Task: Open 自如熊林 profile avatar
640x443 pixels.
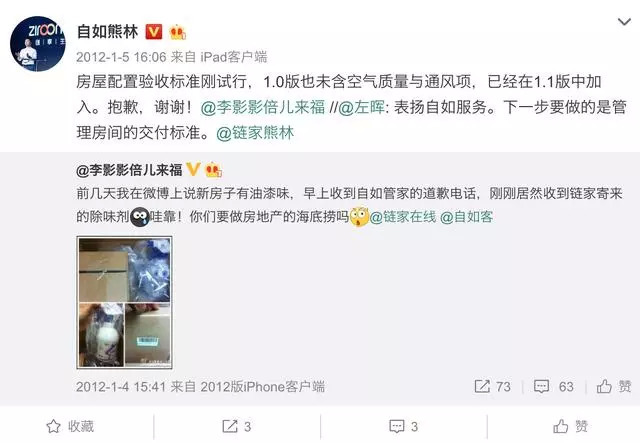Action: (38, 44)
